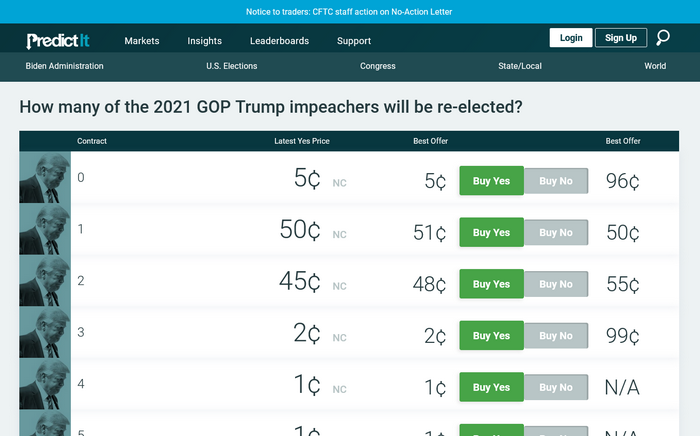Switch to U.S. Elections category
Image resolution: width=700 pixels, height=436 pixels.
(232, 66)
